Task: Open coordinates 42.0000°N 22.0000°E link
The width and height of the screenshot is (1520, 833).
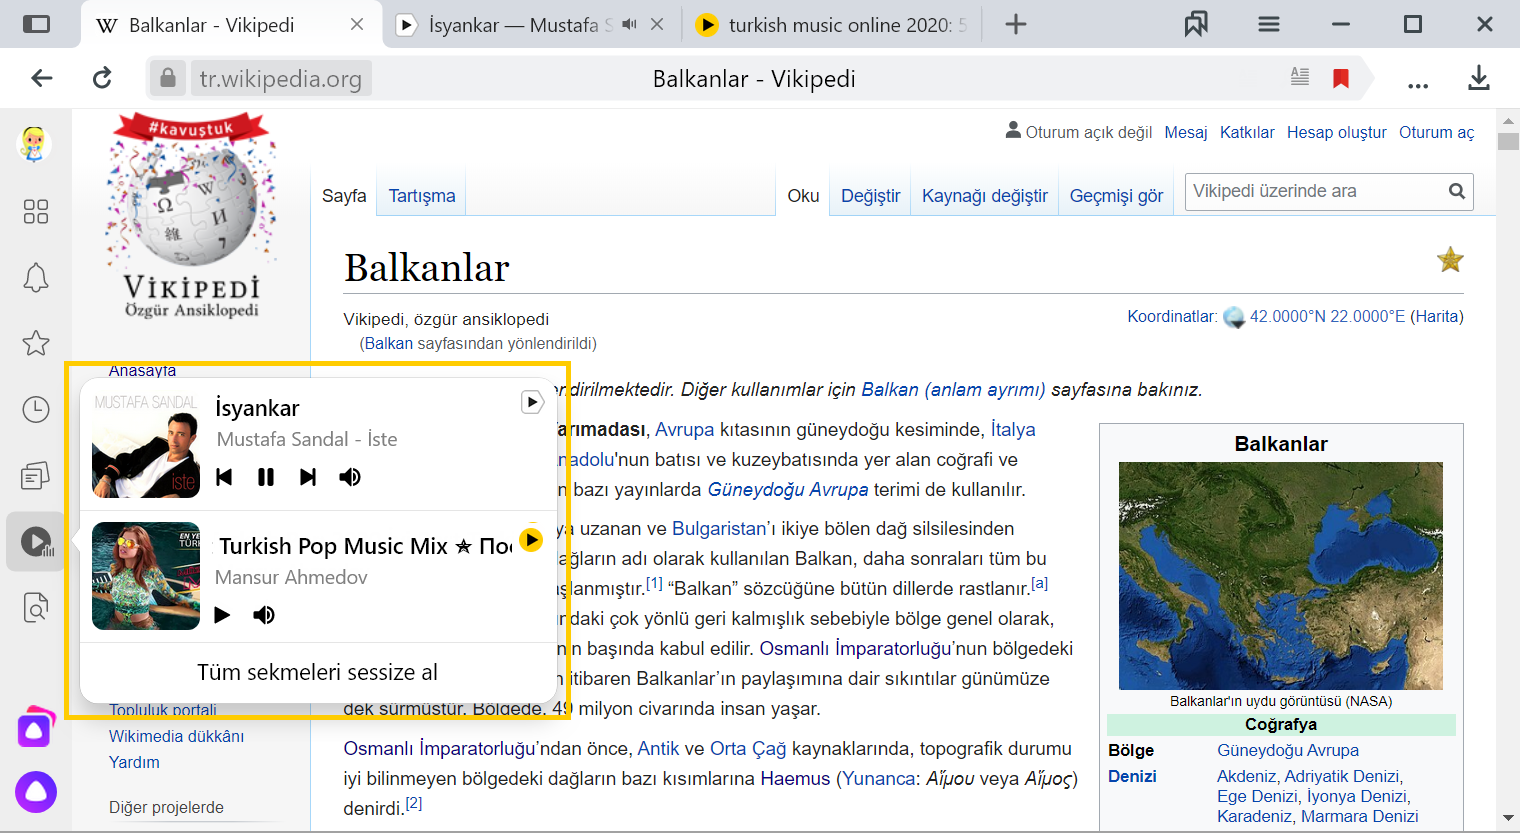Action: coord(1327,316)
